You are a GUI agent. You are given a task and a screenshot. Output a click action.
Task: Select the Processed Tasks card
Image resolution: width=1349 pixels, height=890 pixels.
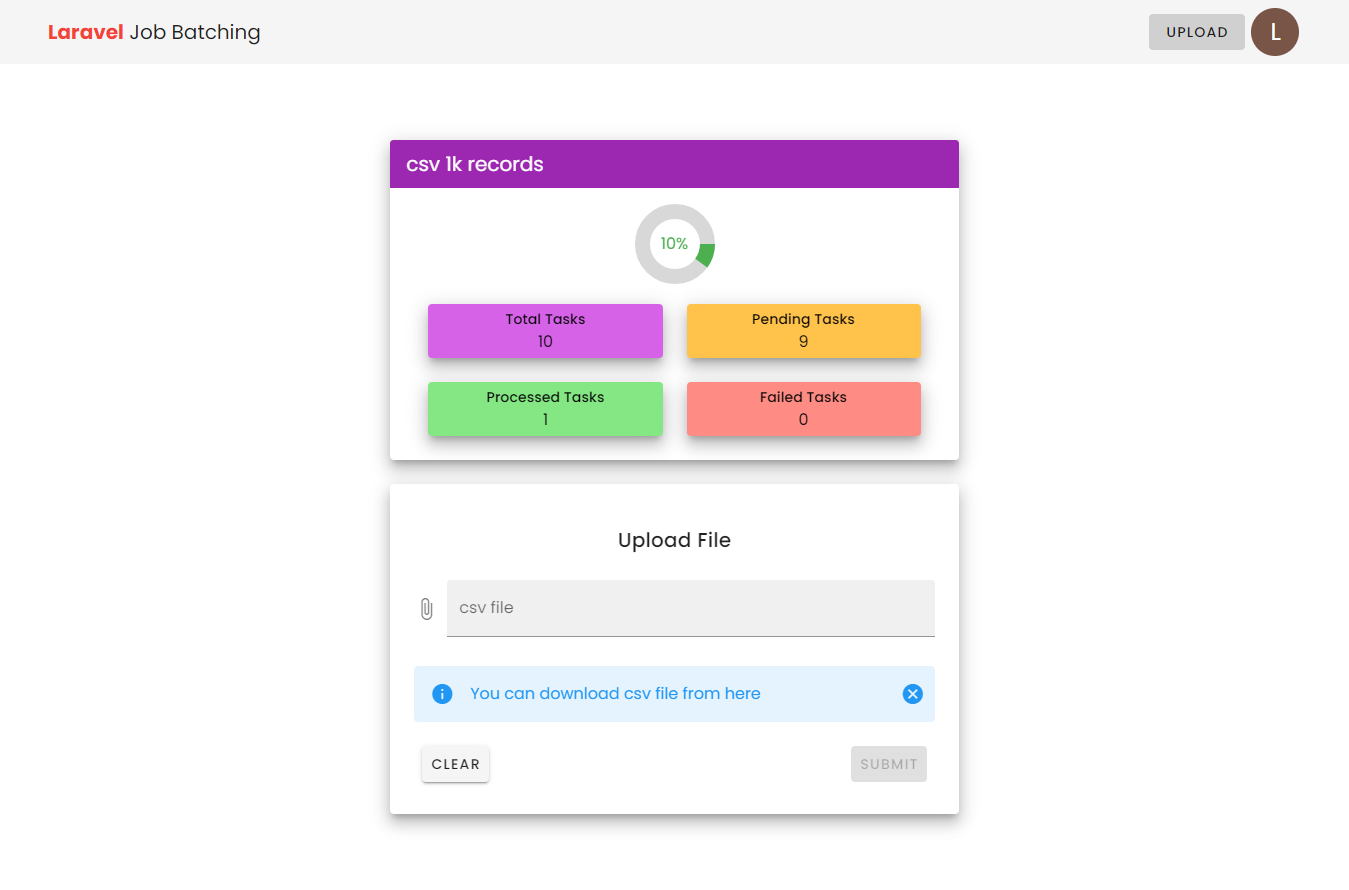tap(545, 408)
